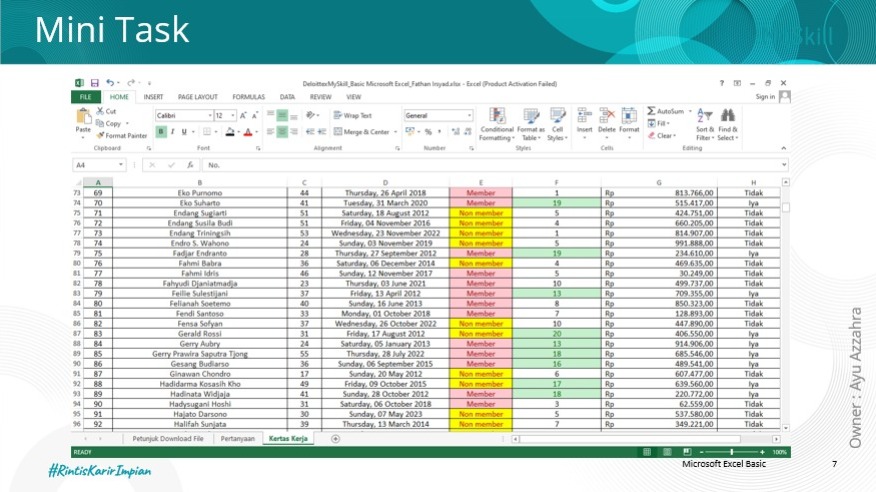Click the Insert cells icon

coord(584,116)
